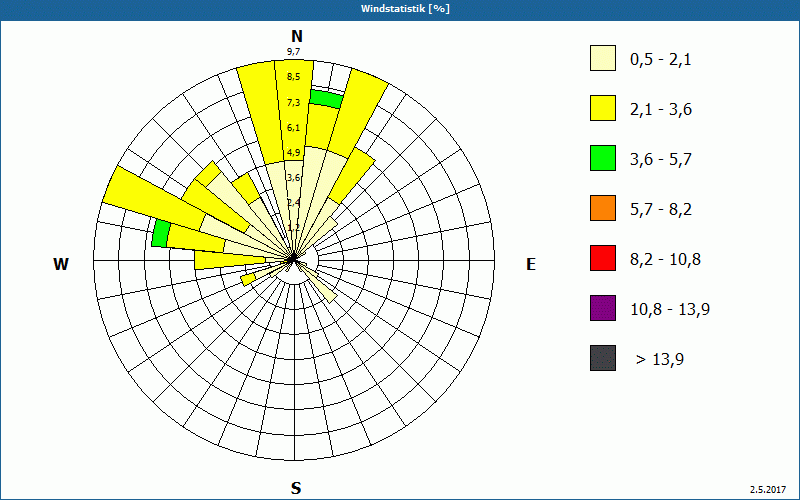This screenshot has width=800, height=500.
Task: Click the green 3,6 - 5,7 legend swatch
Action: 603,158
